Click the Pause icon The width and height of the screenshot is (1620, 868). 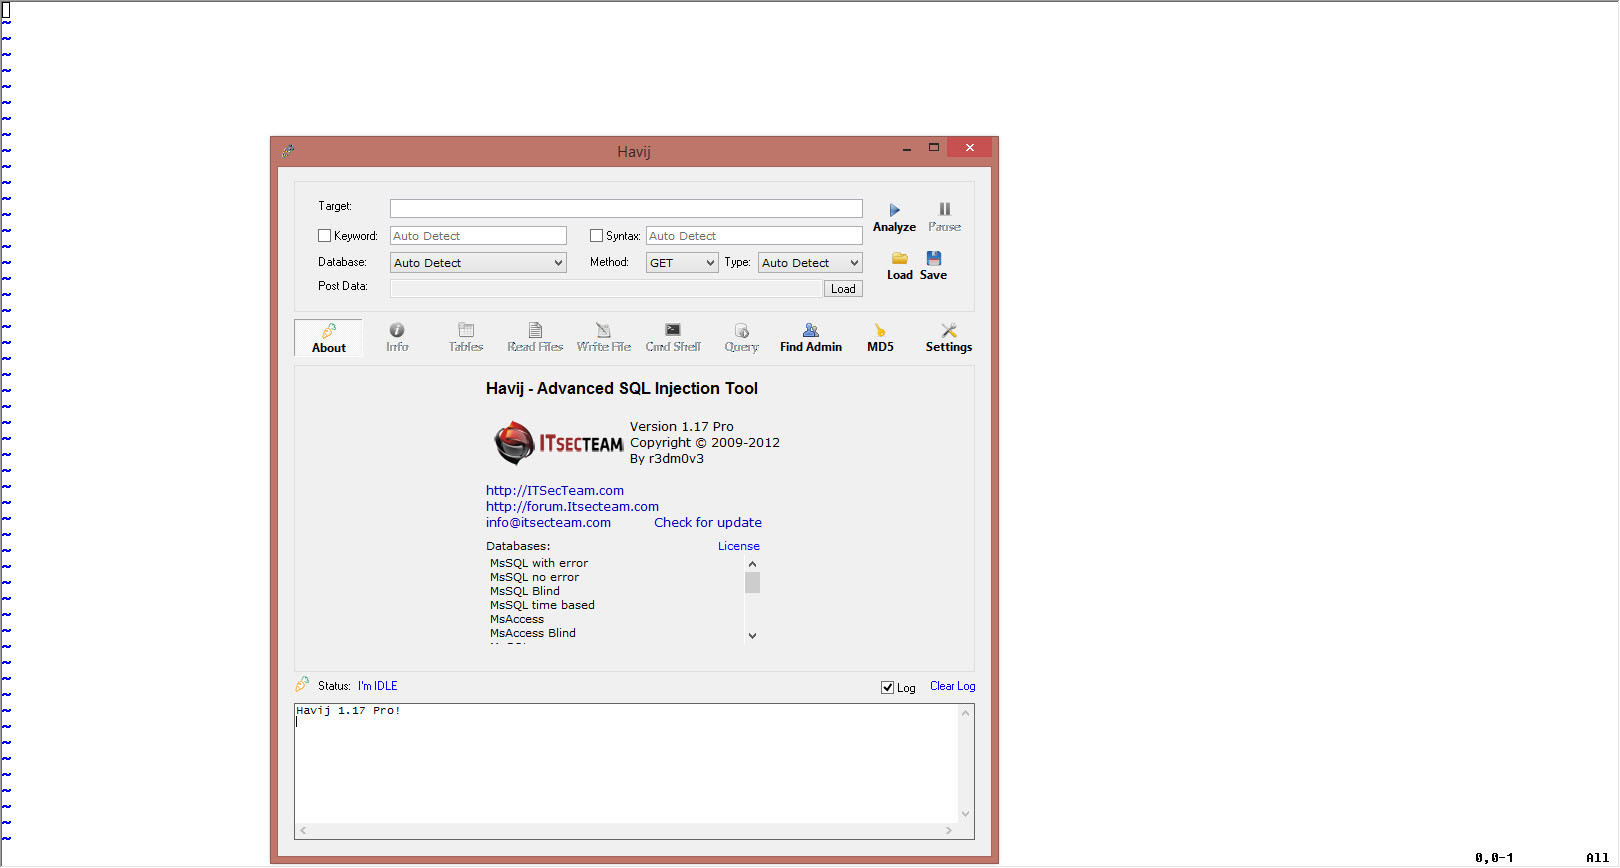tap(944, 209)
